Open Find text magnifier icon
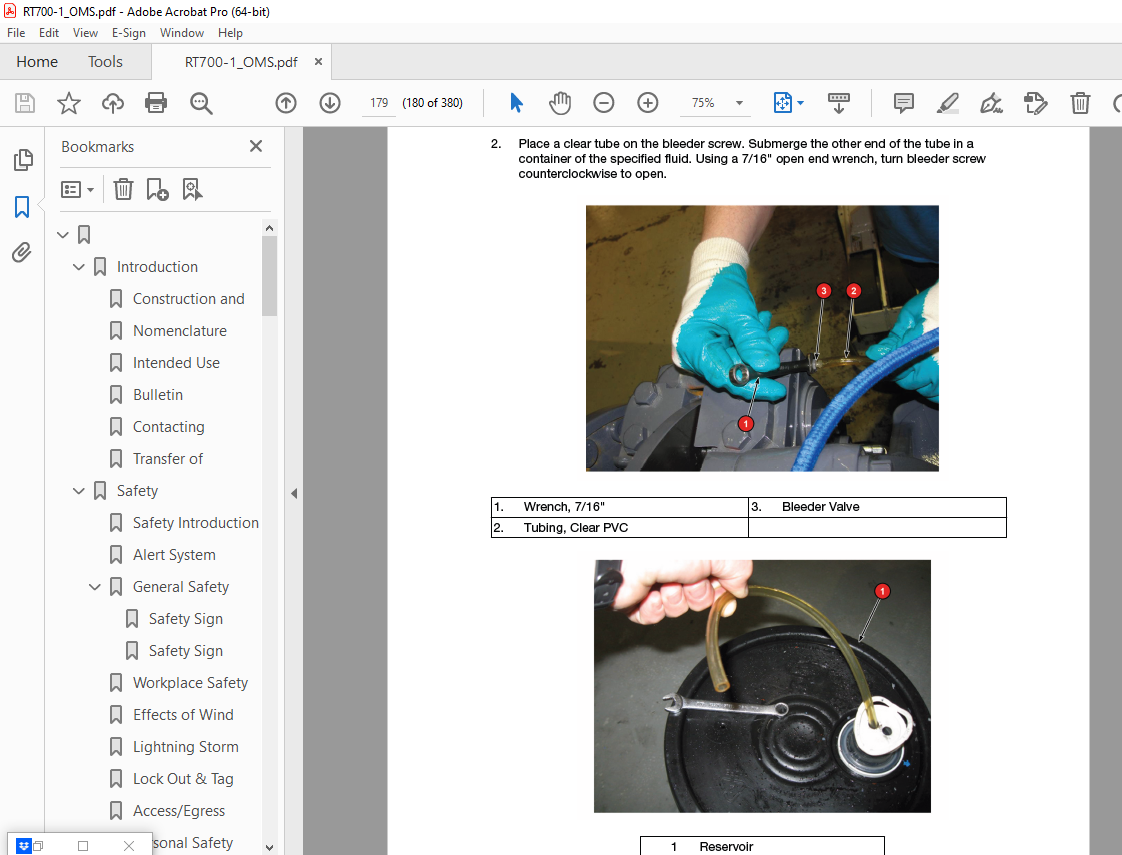Screen dimensions: 1122x855 pos(201,103)
